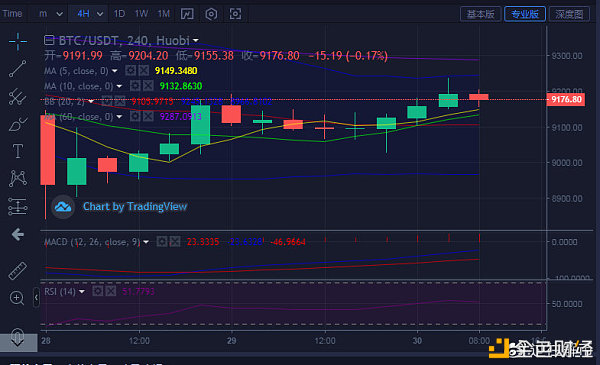Click the fullscreen icon in top toolbar
The height and width of the screenshot is (365, 600).
(235, 14)
